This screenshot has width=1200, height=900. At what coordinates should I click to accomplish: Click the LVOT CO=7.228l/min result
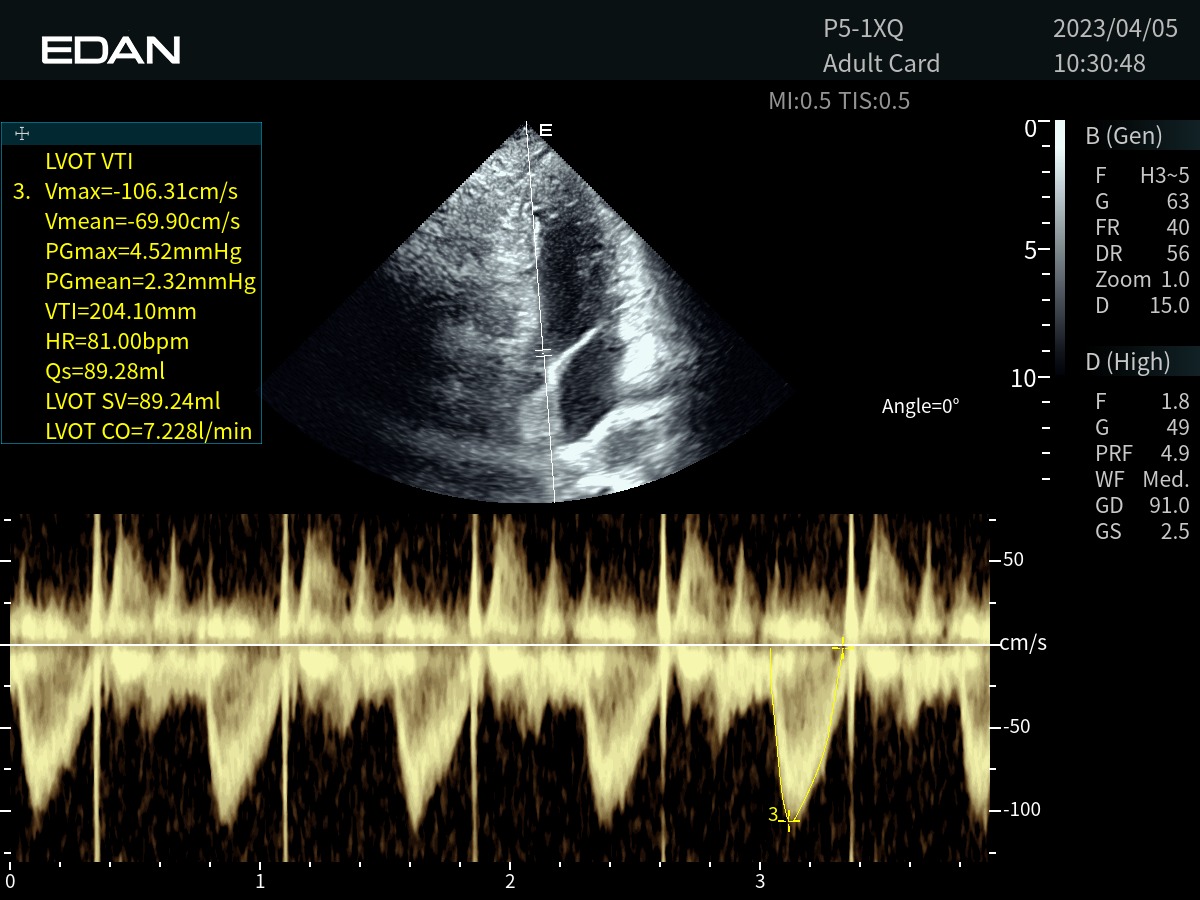pos(148,432)
